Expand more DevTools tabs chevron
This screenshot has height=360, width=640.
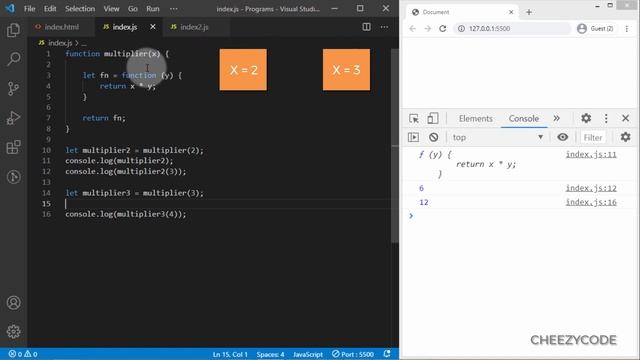(x=556, y=118)
